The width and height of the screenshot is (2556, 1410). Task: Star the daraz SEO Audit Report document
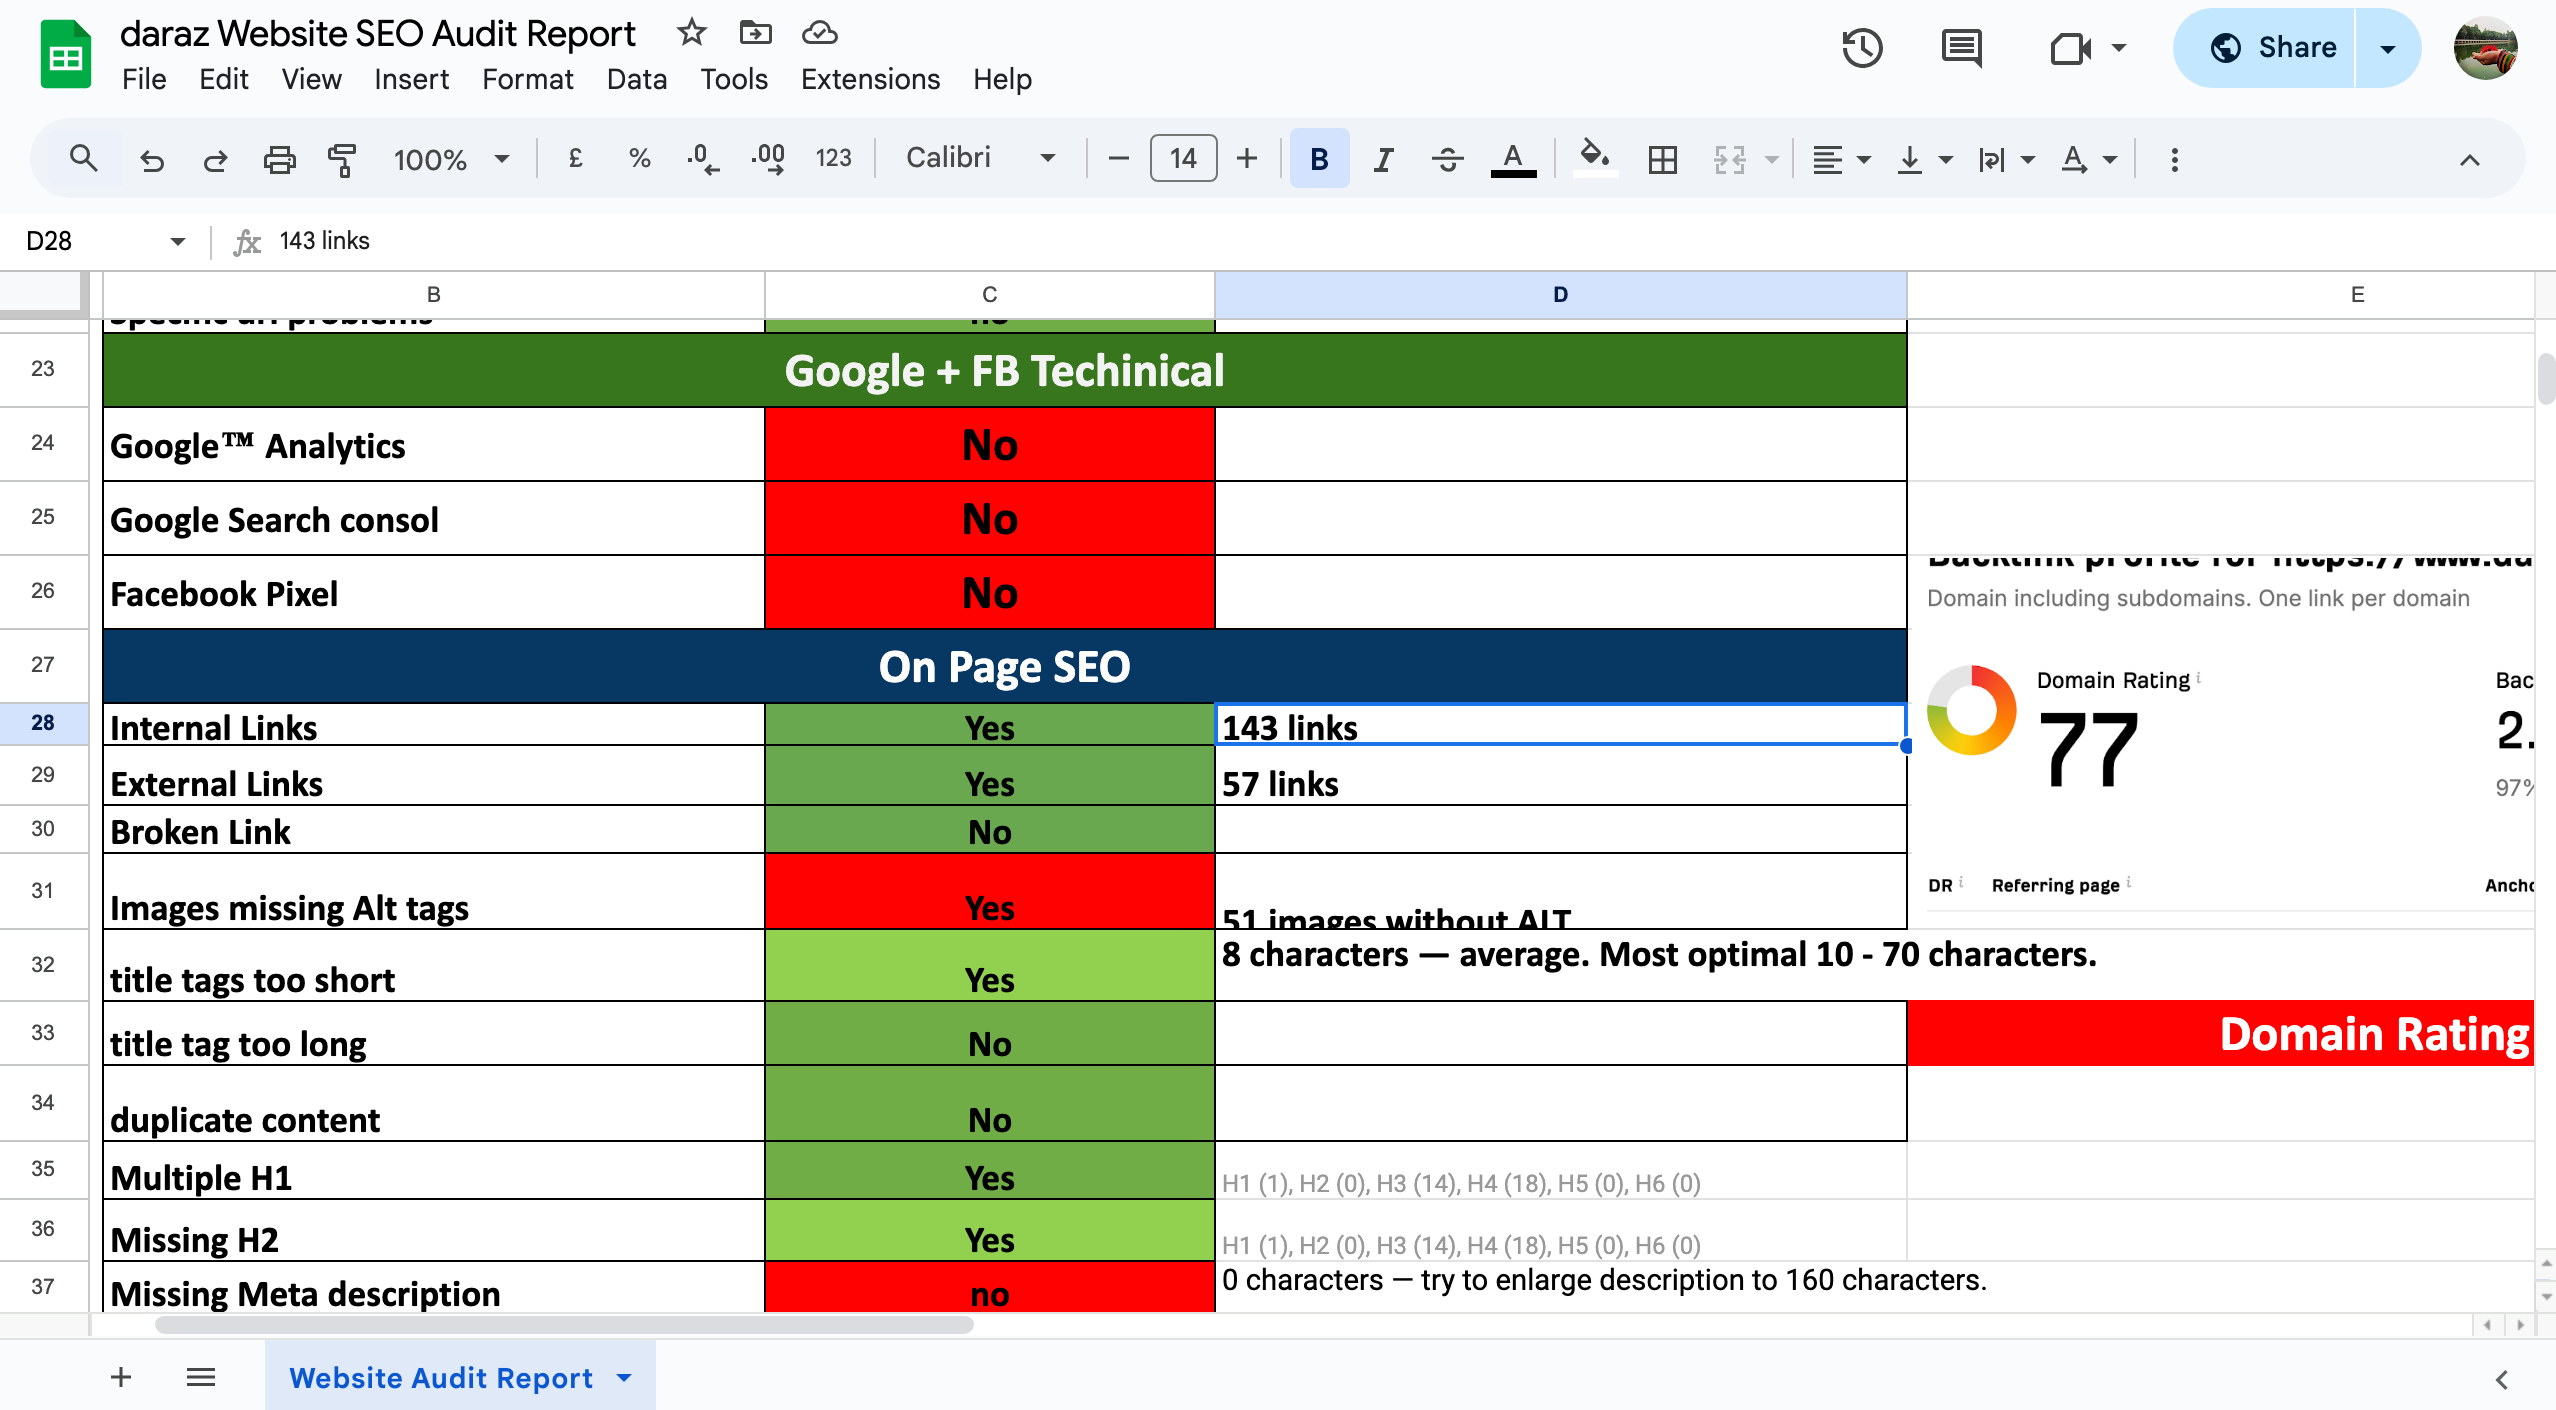click(x=692, y=32)
